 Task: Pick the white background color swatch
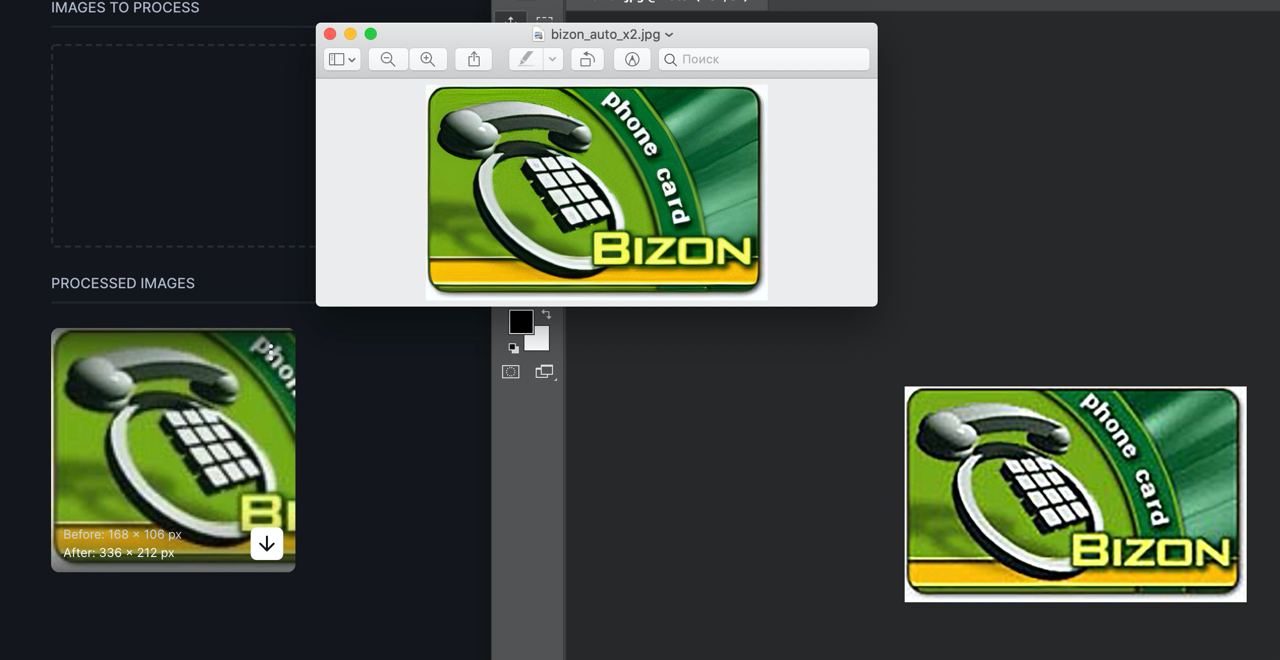point(540,341)
